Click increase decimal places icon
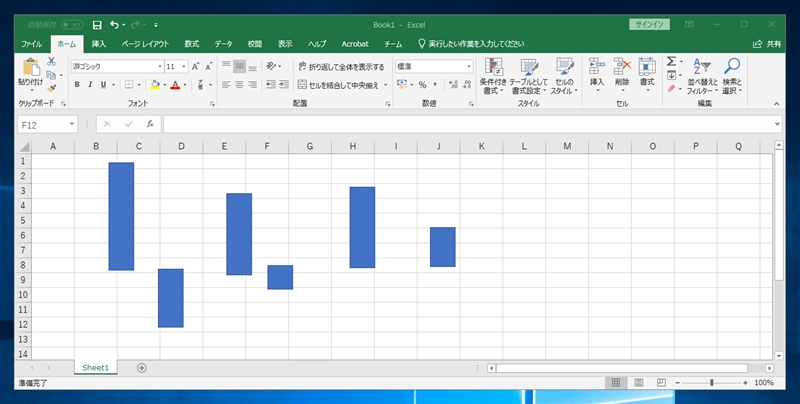Viewport: 800px width, 404px height. (453, 85)
